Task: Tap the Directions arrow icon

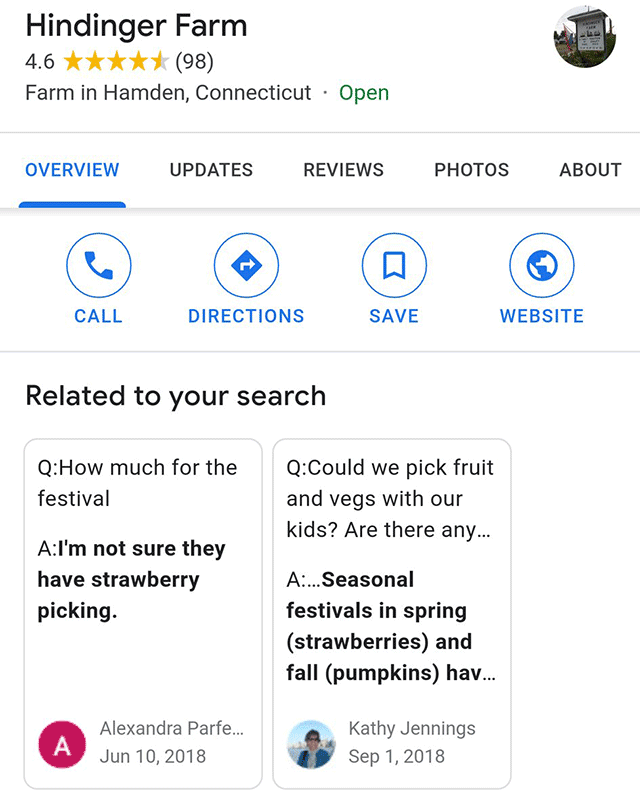Action: 246,266
